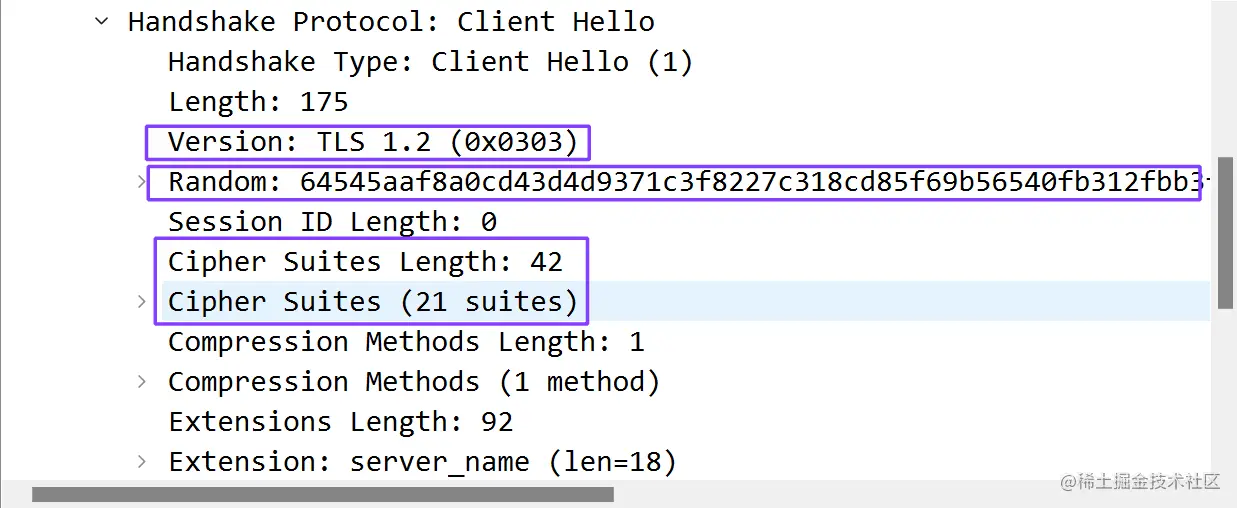This screenshot has width=1237, height=508.
Task: Expand the Cipher Suites (21 suites) arrow
Action: pyautogui.click(x=141, y=302)
